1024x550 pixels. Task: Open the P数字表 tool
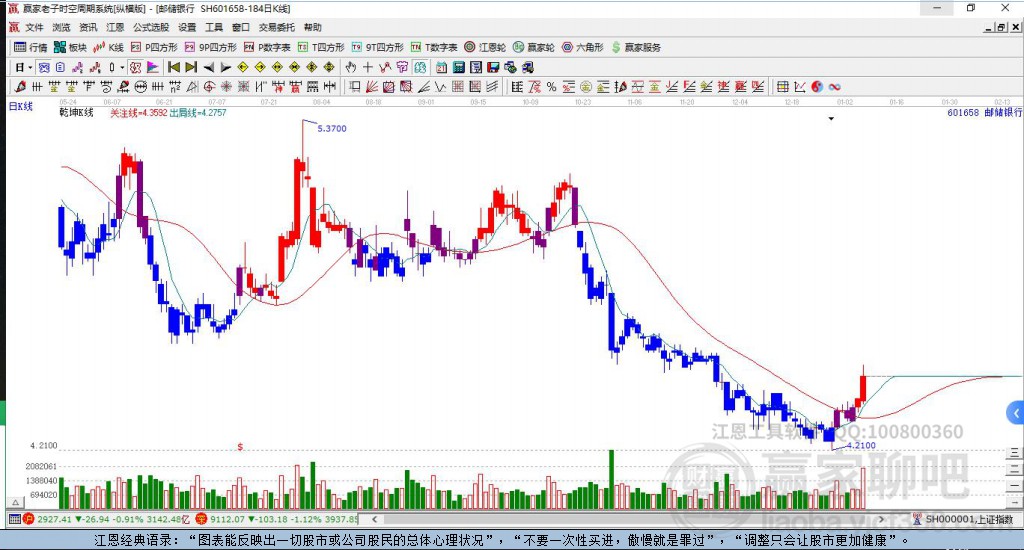[x=266, y=47]
